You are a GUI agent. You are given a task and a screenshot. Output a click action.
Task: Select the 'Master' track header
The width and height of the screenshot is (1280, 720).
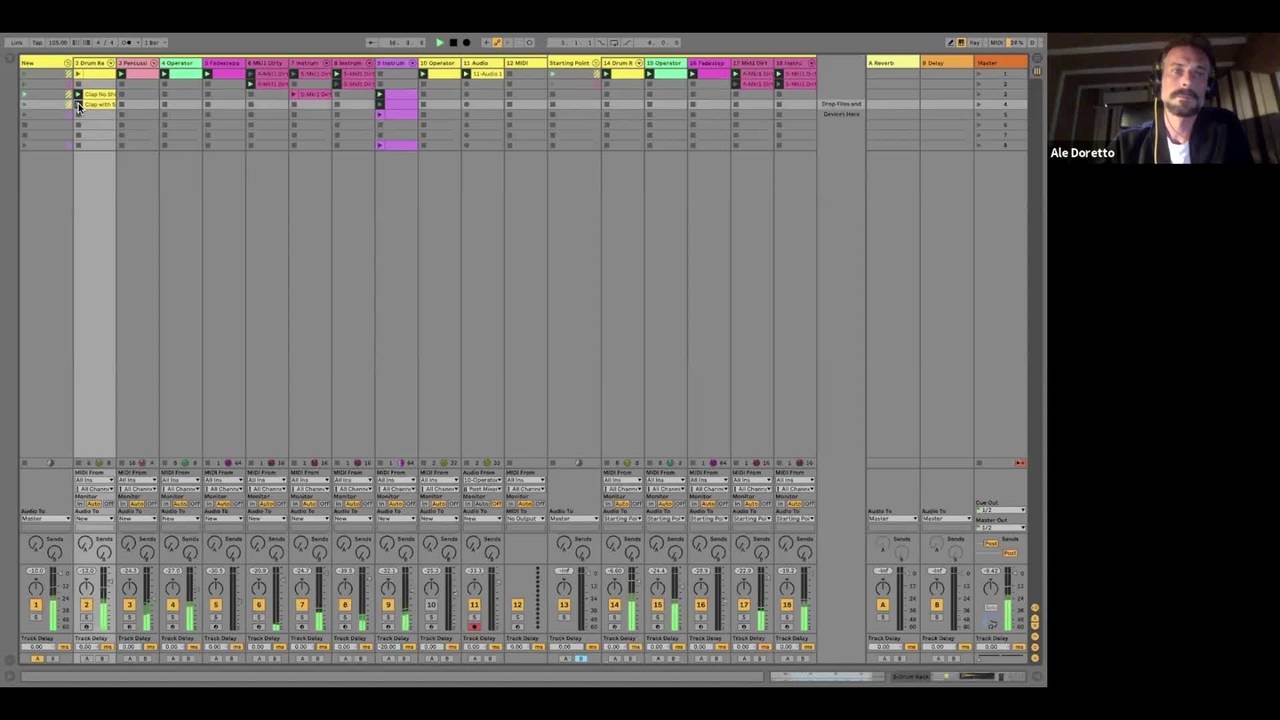pos(1001,63)
